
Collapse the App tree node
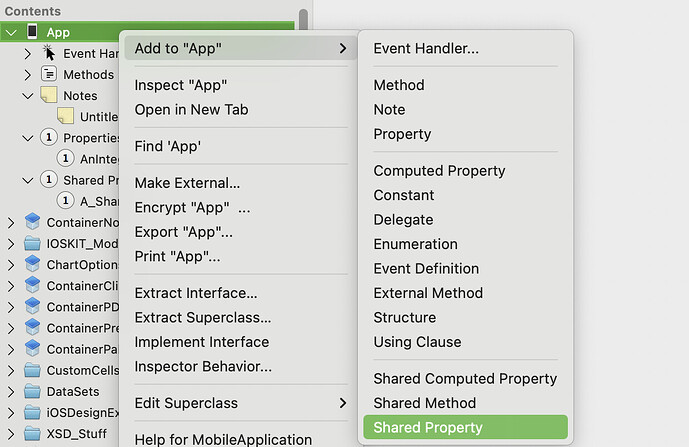tap(11, 33)
